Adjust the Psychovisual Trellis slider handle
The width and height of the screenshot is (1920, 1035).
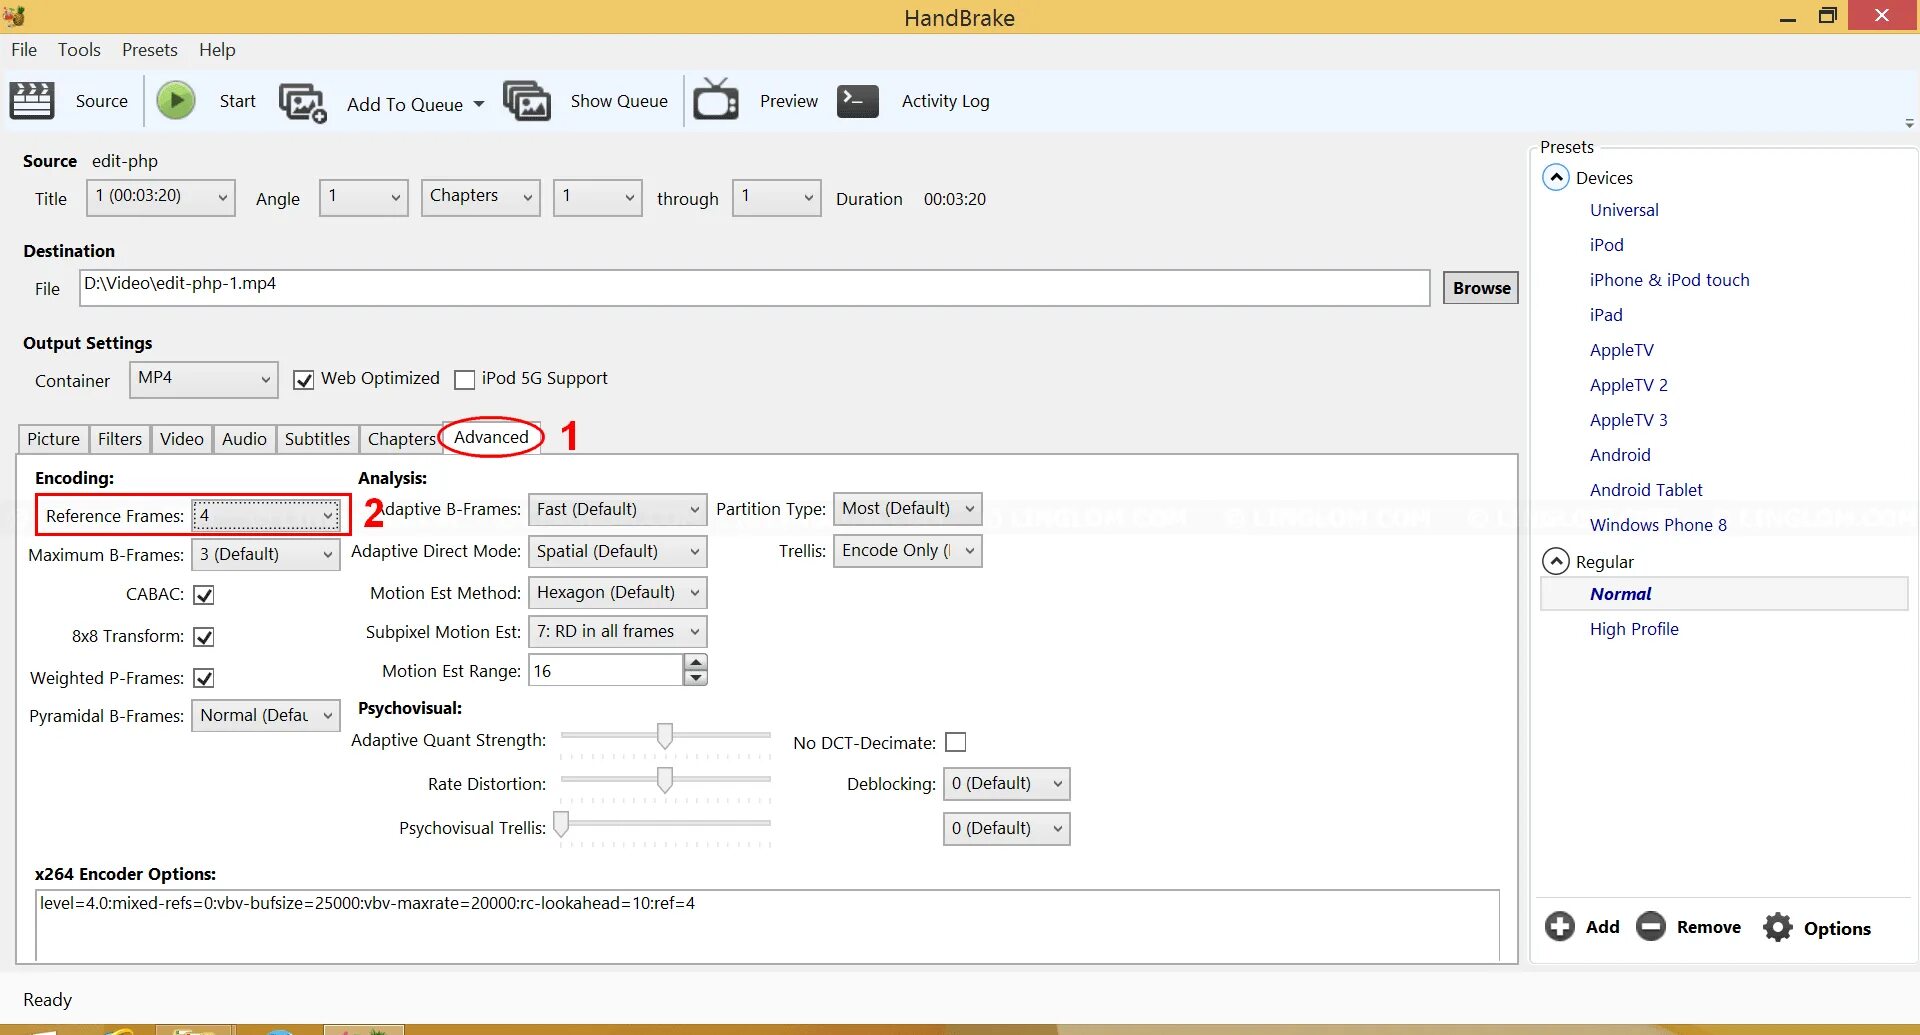tap(561, 824)
